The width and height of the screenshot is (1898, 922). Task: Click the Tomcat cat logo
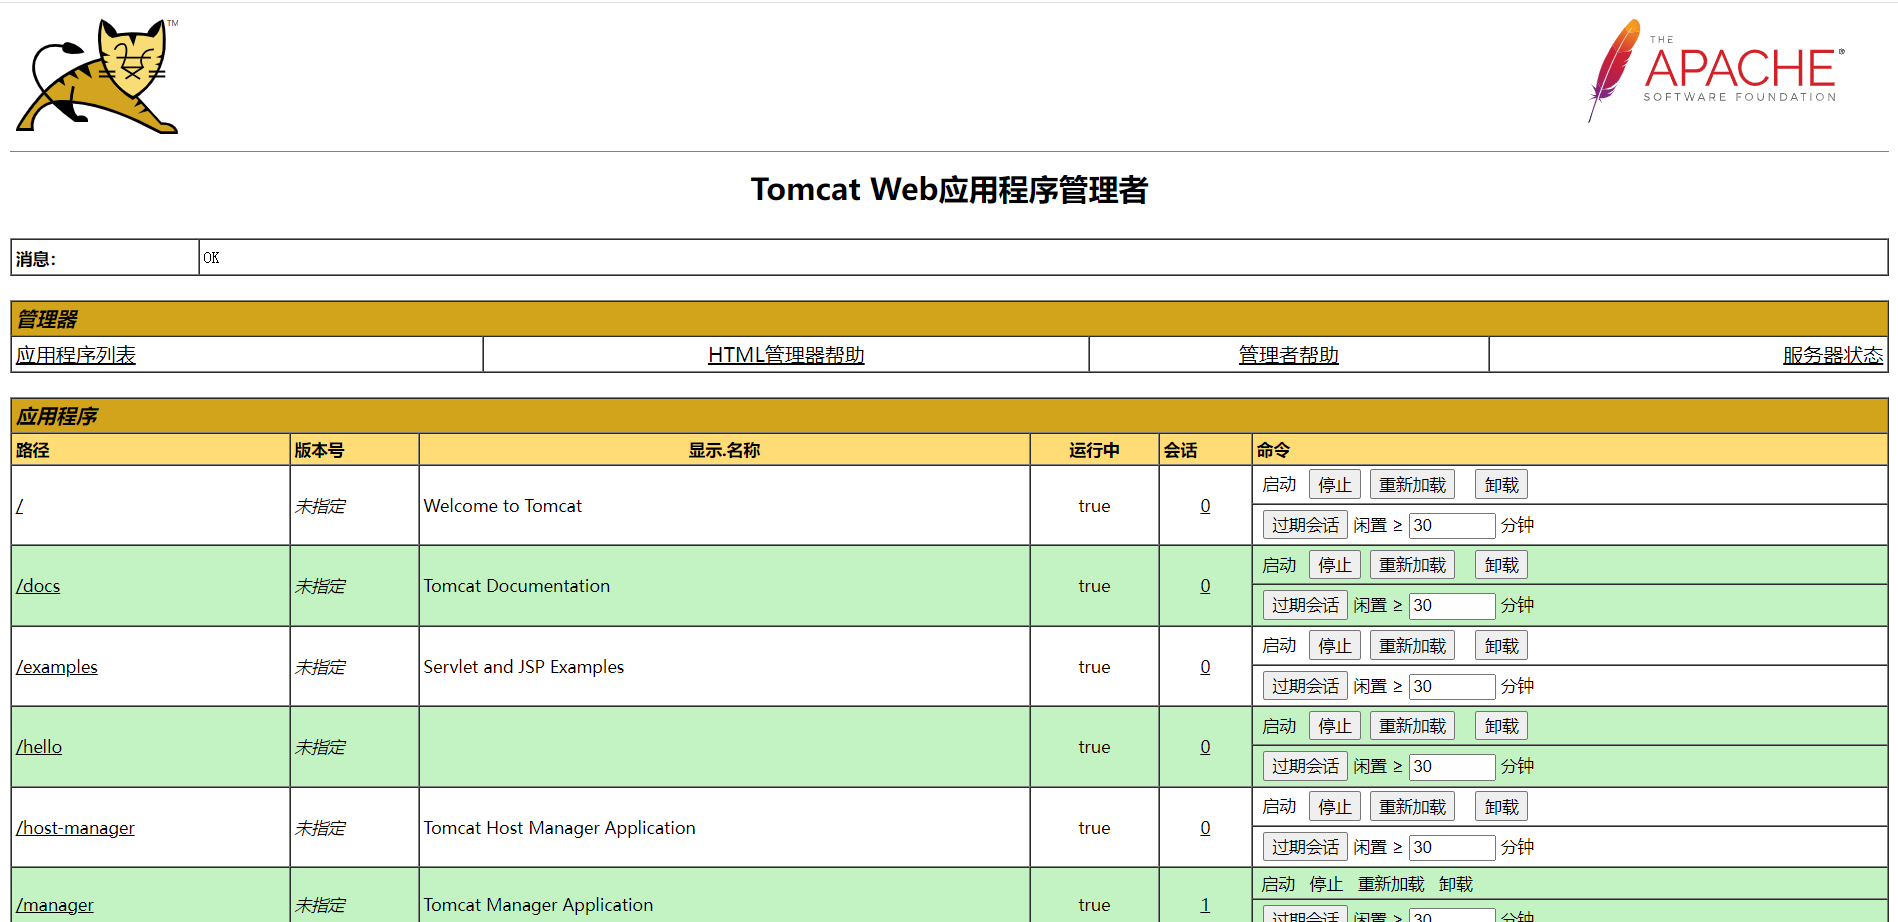point(95,75)
